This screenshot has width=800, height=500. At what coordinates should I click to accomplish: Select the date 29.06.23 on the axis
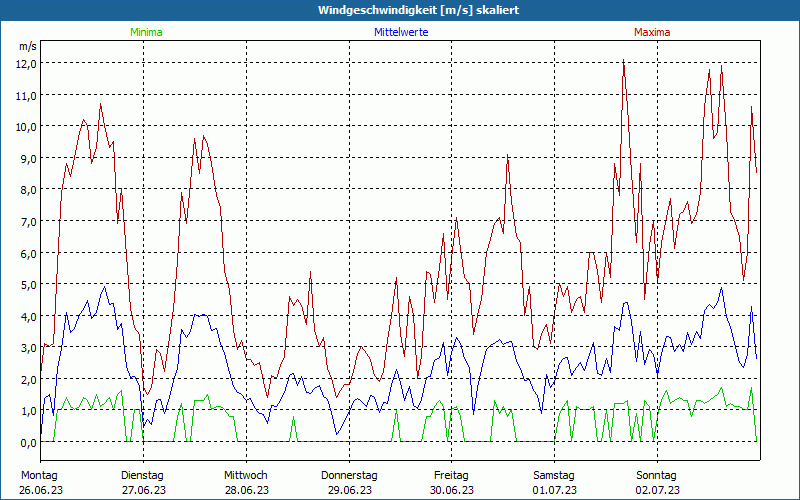349,490
